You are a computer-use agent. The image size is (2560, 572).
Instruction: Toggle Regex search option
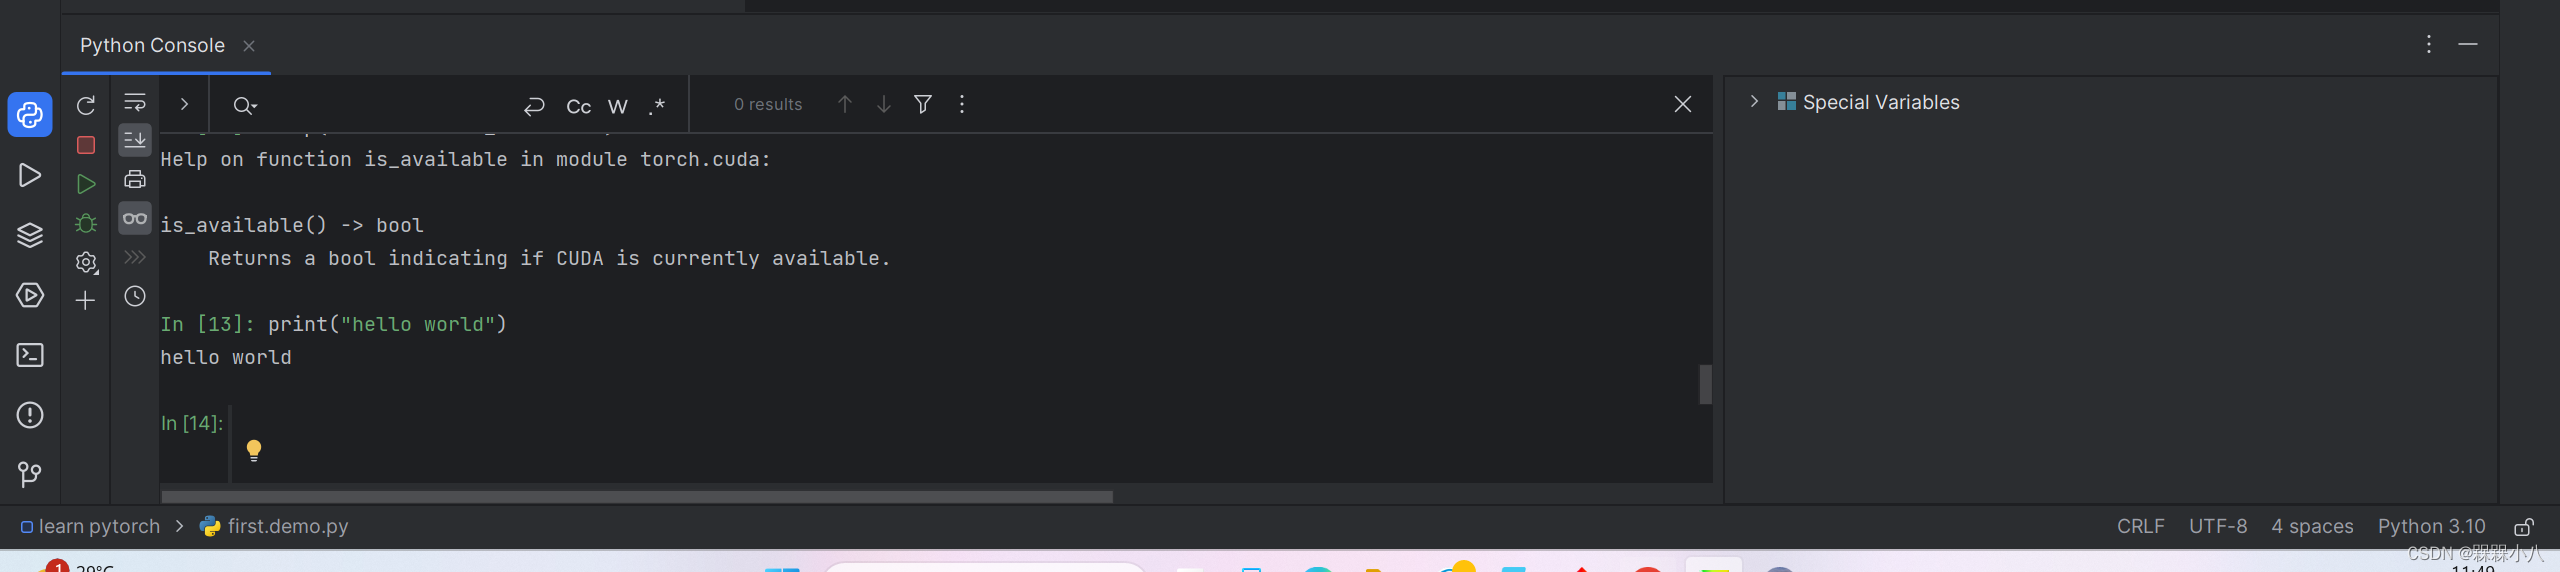[657, 106]
